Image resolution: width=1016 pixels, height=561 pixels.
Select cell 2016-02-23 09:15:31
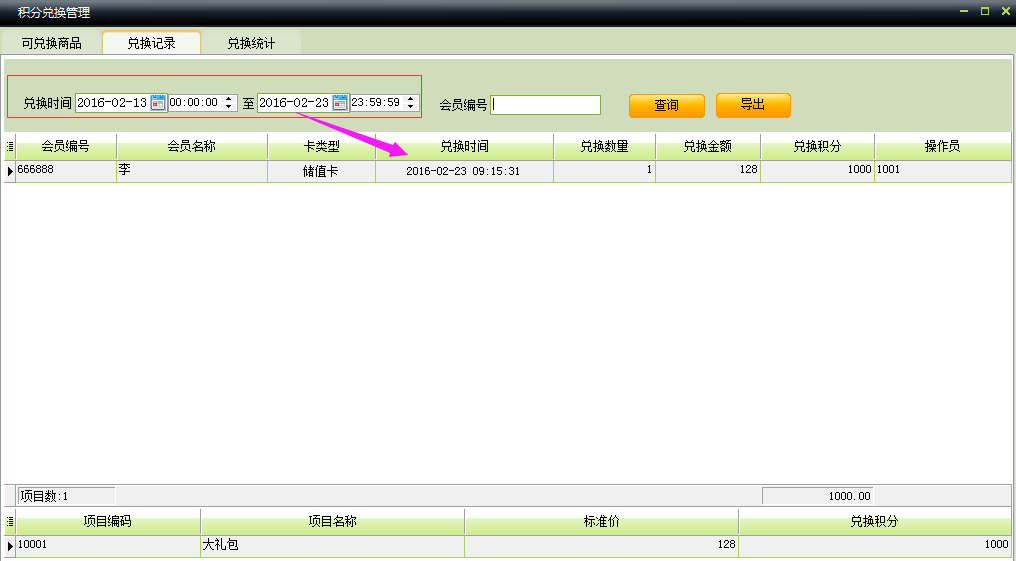click(x=465, y=171)
